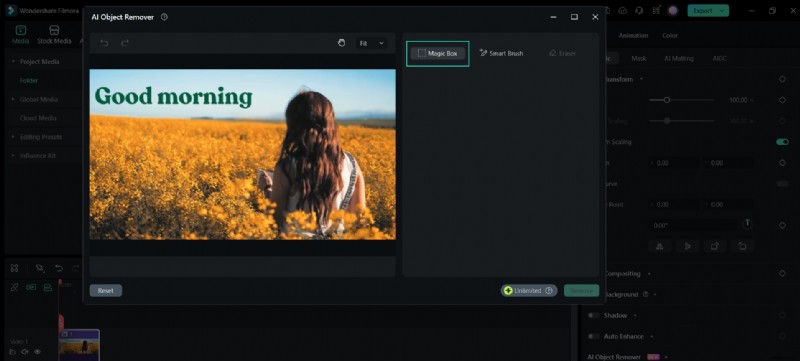The image size is (800, 361).
Task: Open the AIGC sub-tab
Action: click(x=720, y=59)
